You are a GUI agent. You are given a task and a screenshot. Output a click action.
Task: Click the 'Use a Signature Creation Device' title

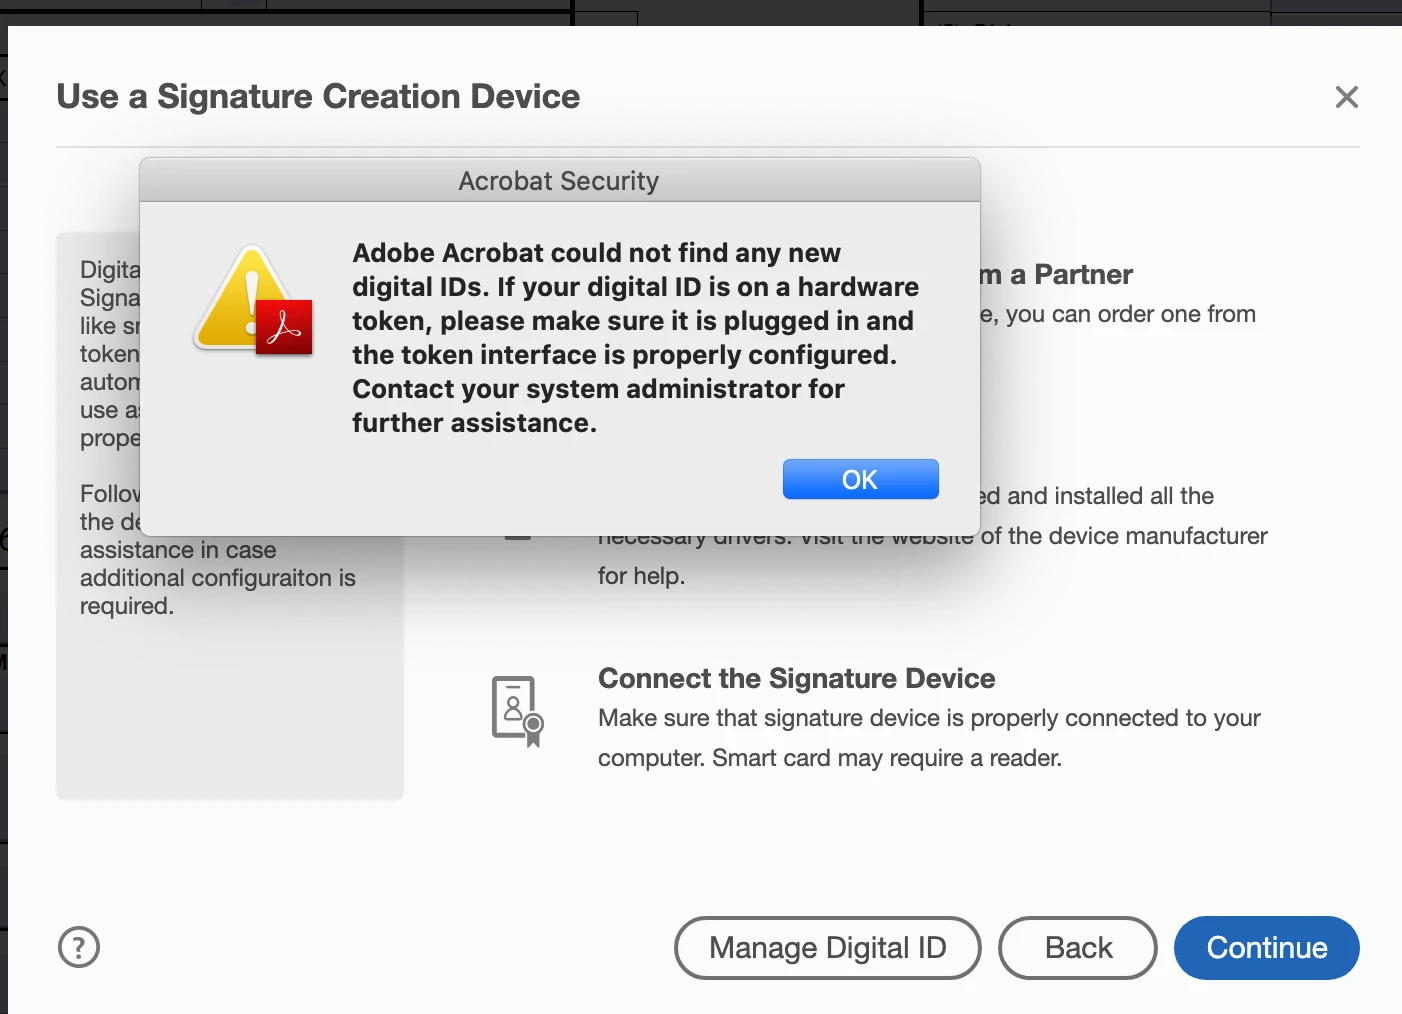(318, 96)
